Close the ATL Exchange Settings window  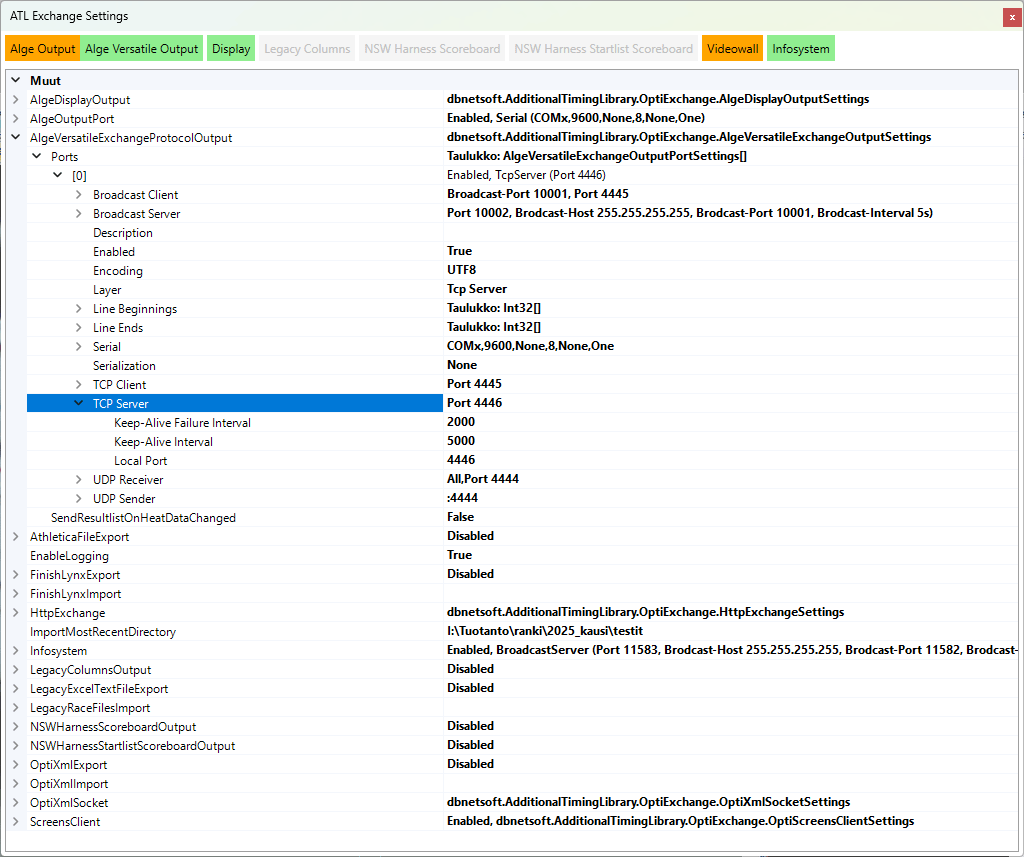[x=1012, y=17]
